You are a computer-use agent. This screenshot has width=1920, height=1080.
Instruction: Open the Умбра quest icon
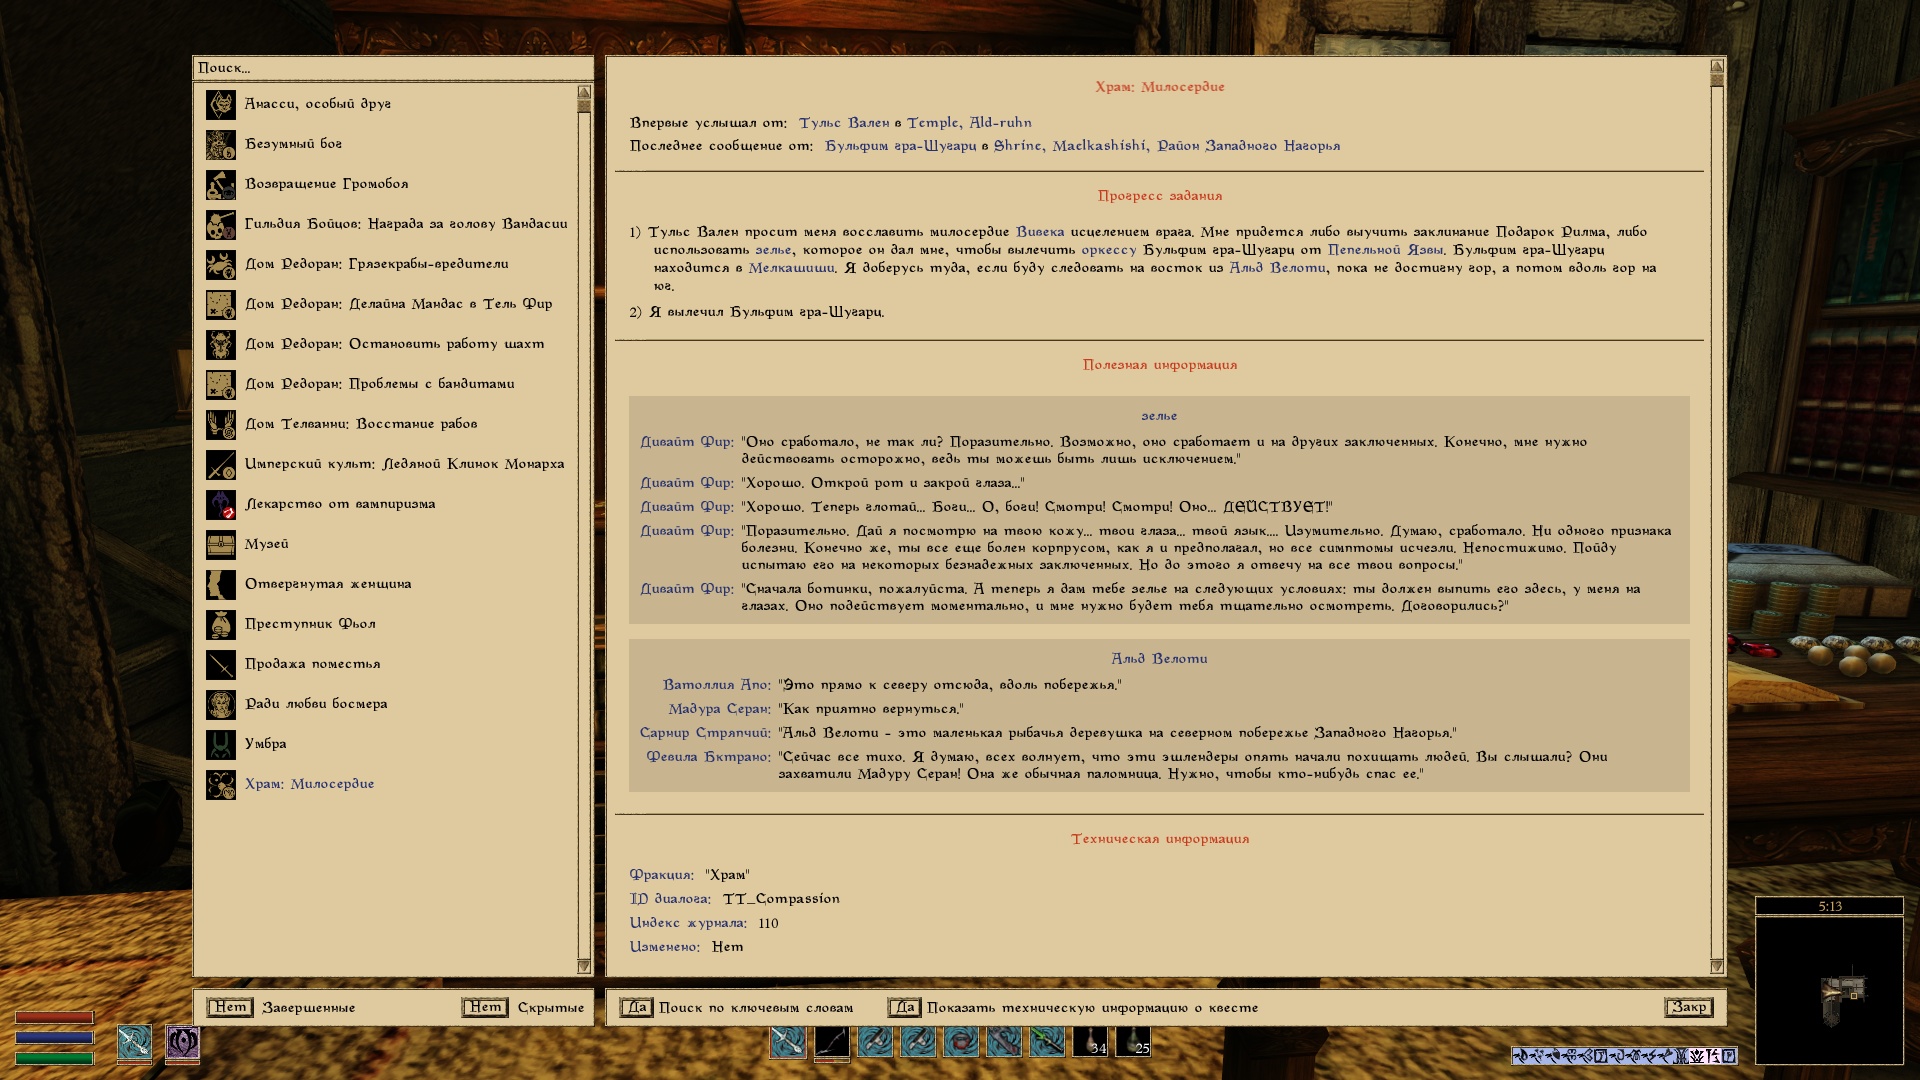[220, 745]
